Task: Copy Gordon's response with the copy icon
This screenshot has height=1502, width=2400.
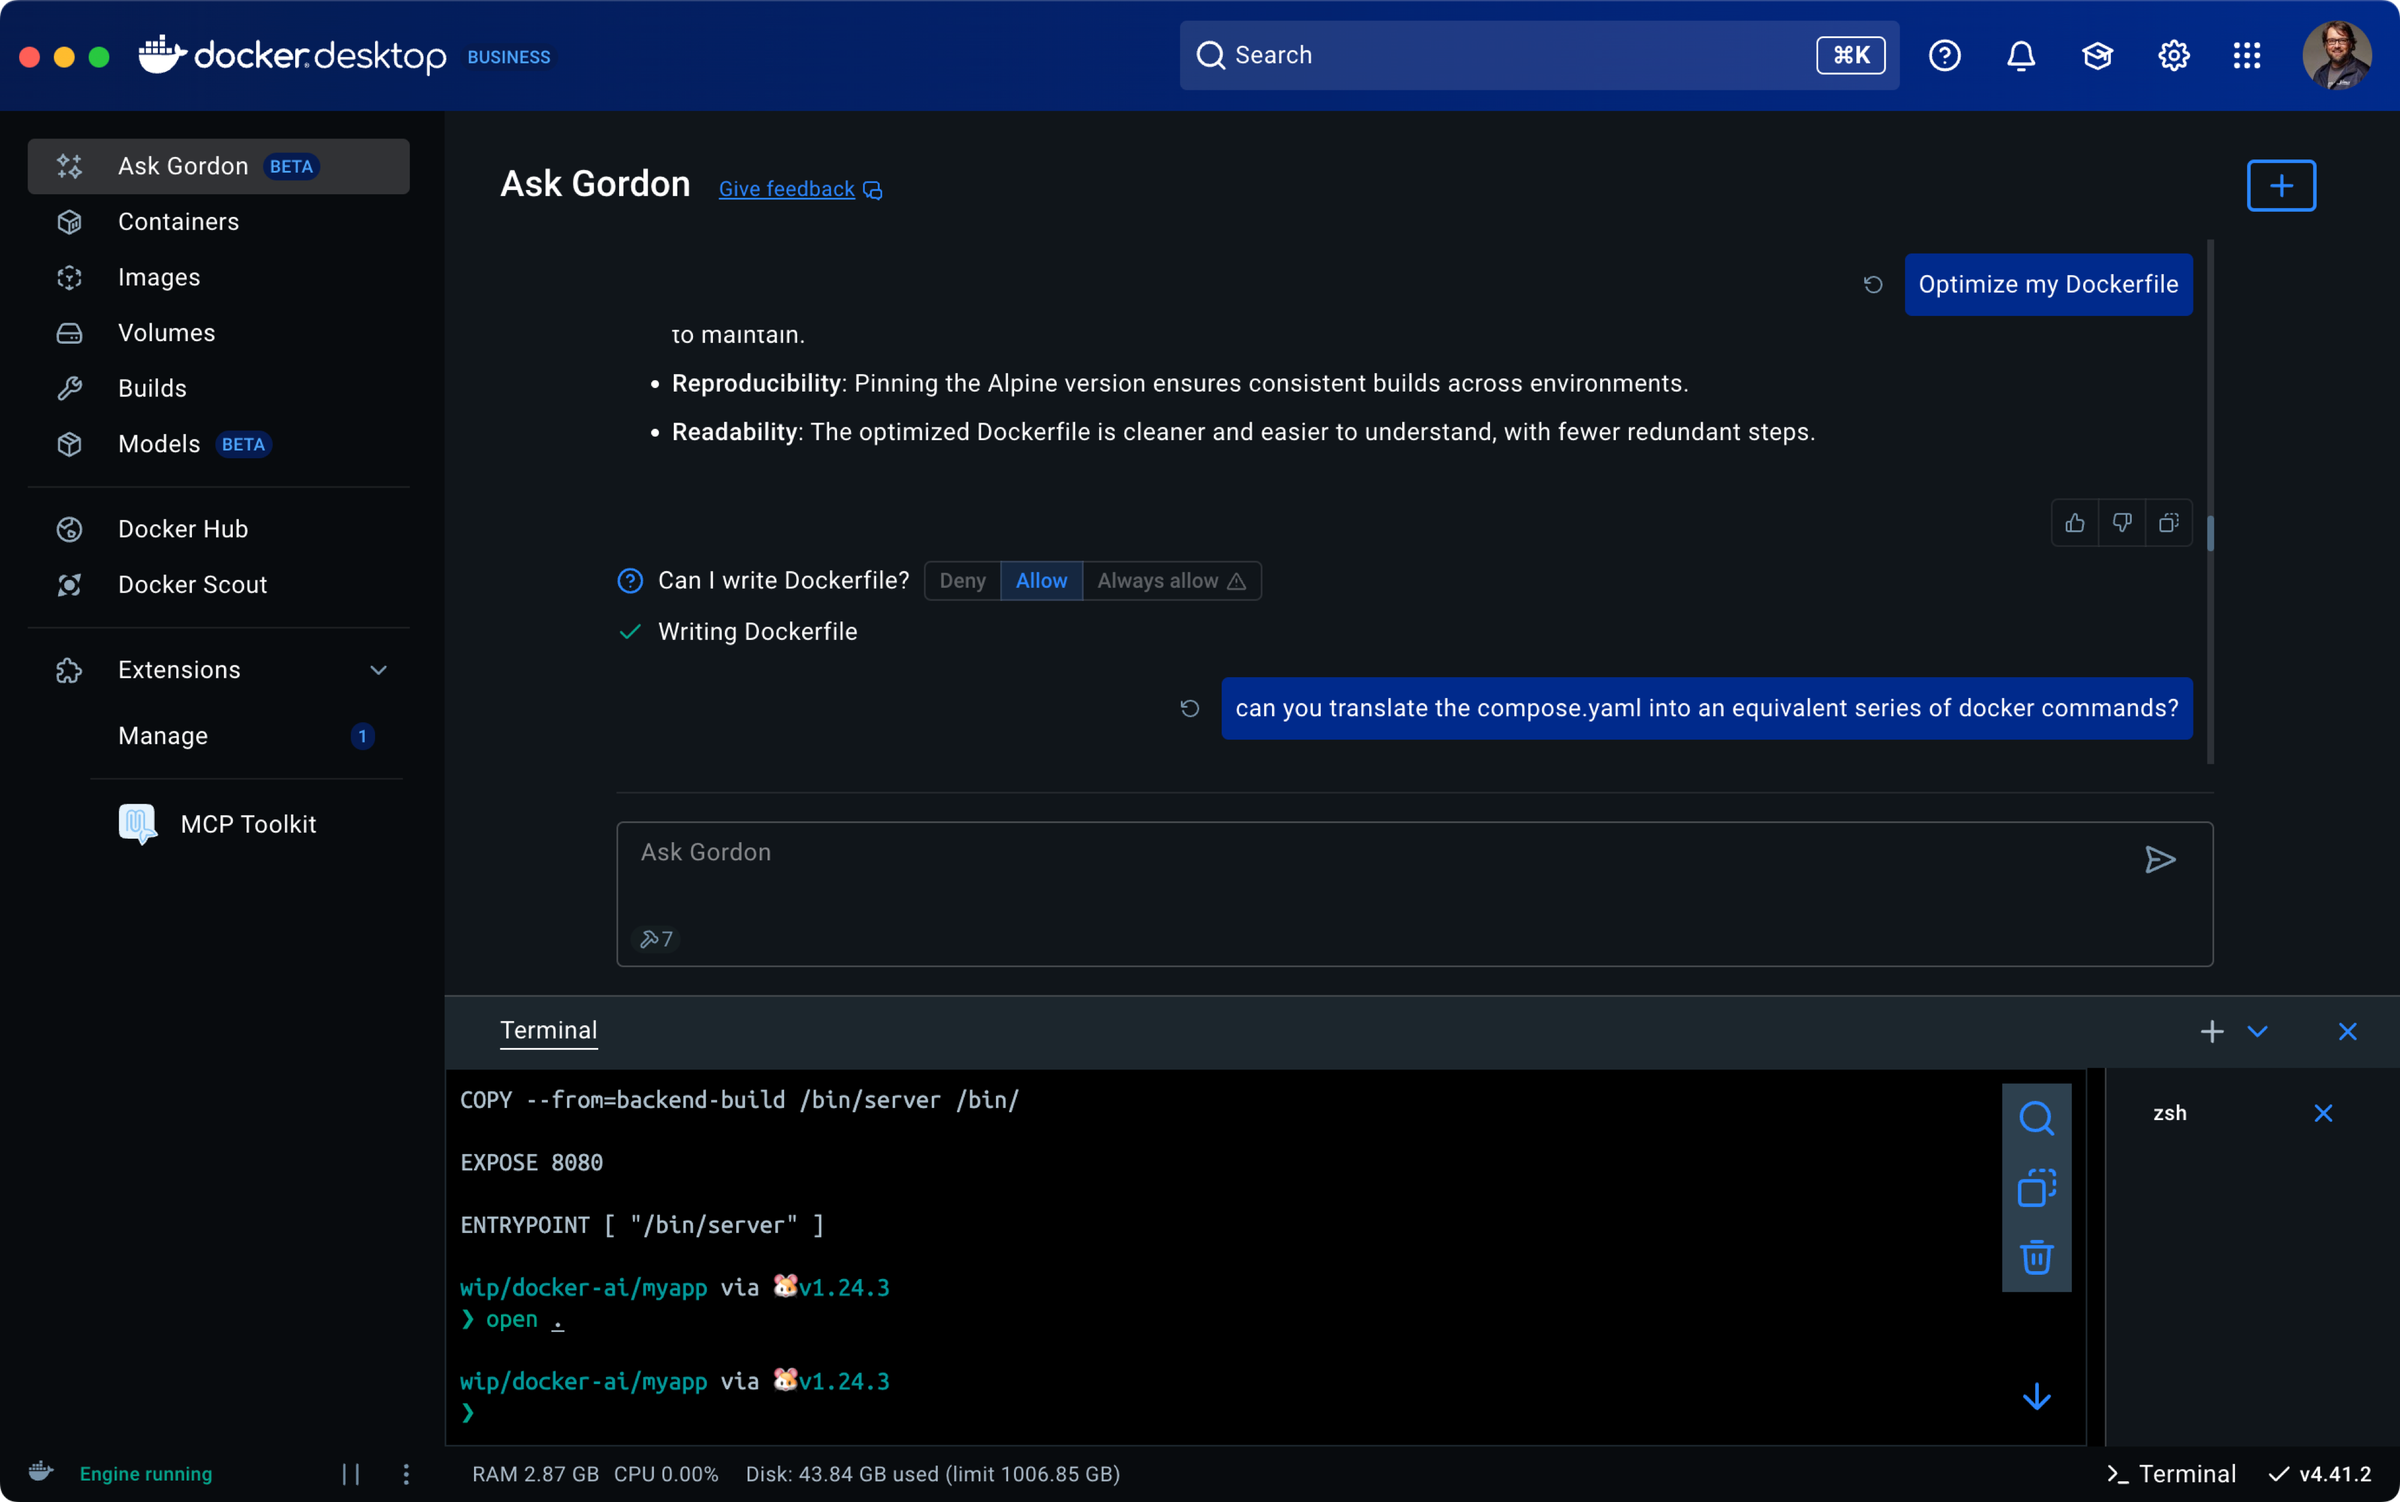Action: tap(2170, 522)
